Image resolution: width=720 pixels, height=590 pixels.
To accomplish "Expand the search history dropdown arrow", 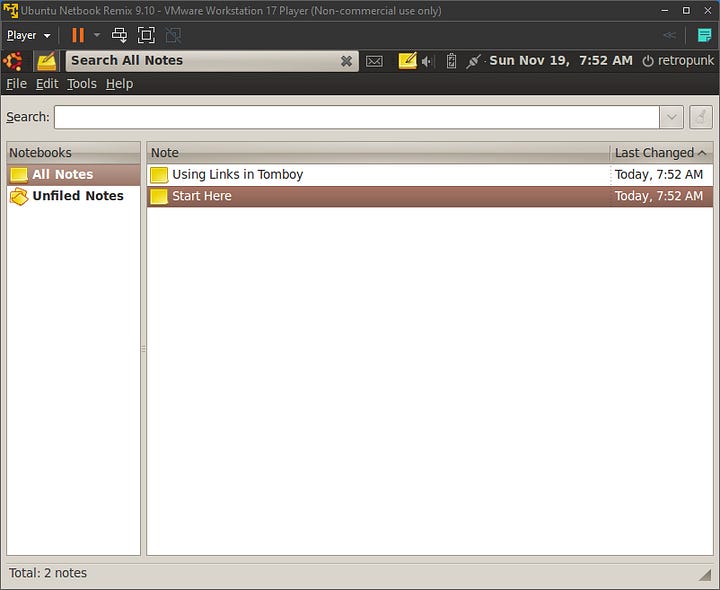I will tap(671, 117).
